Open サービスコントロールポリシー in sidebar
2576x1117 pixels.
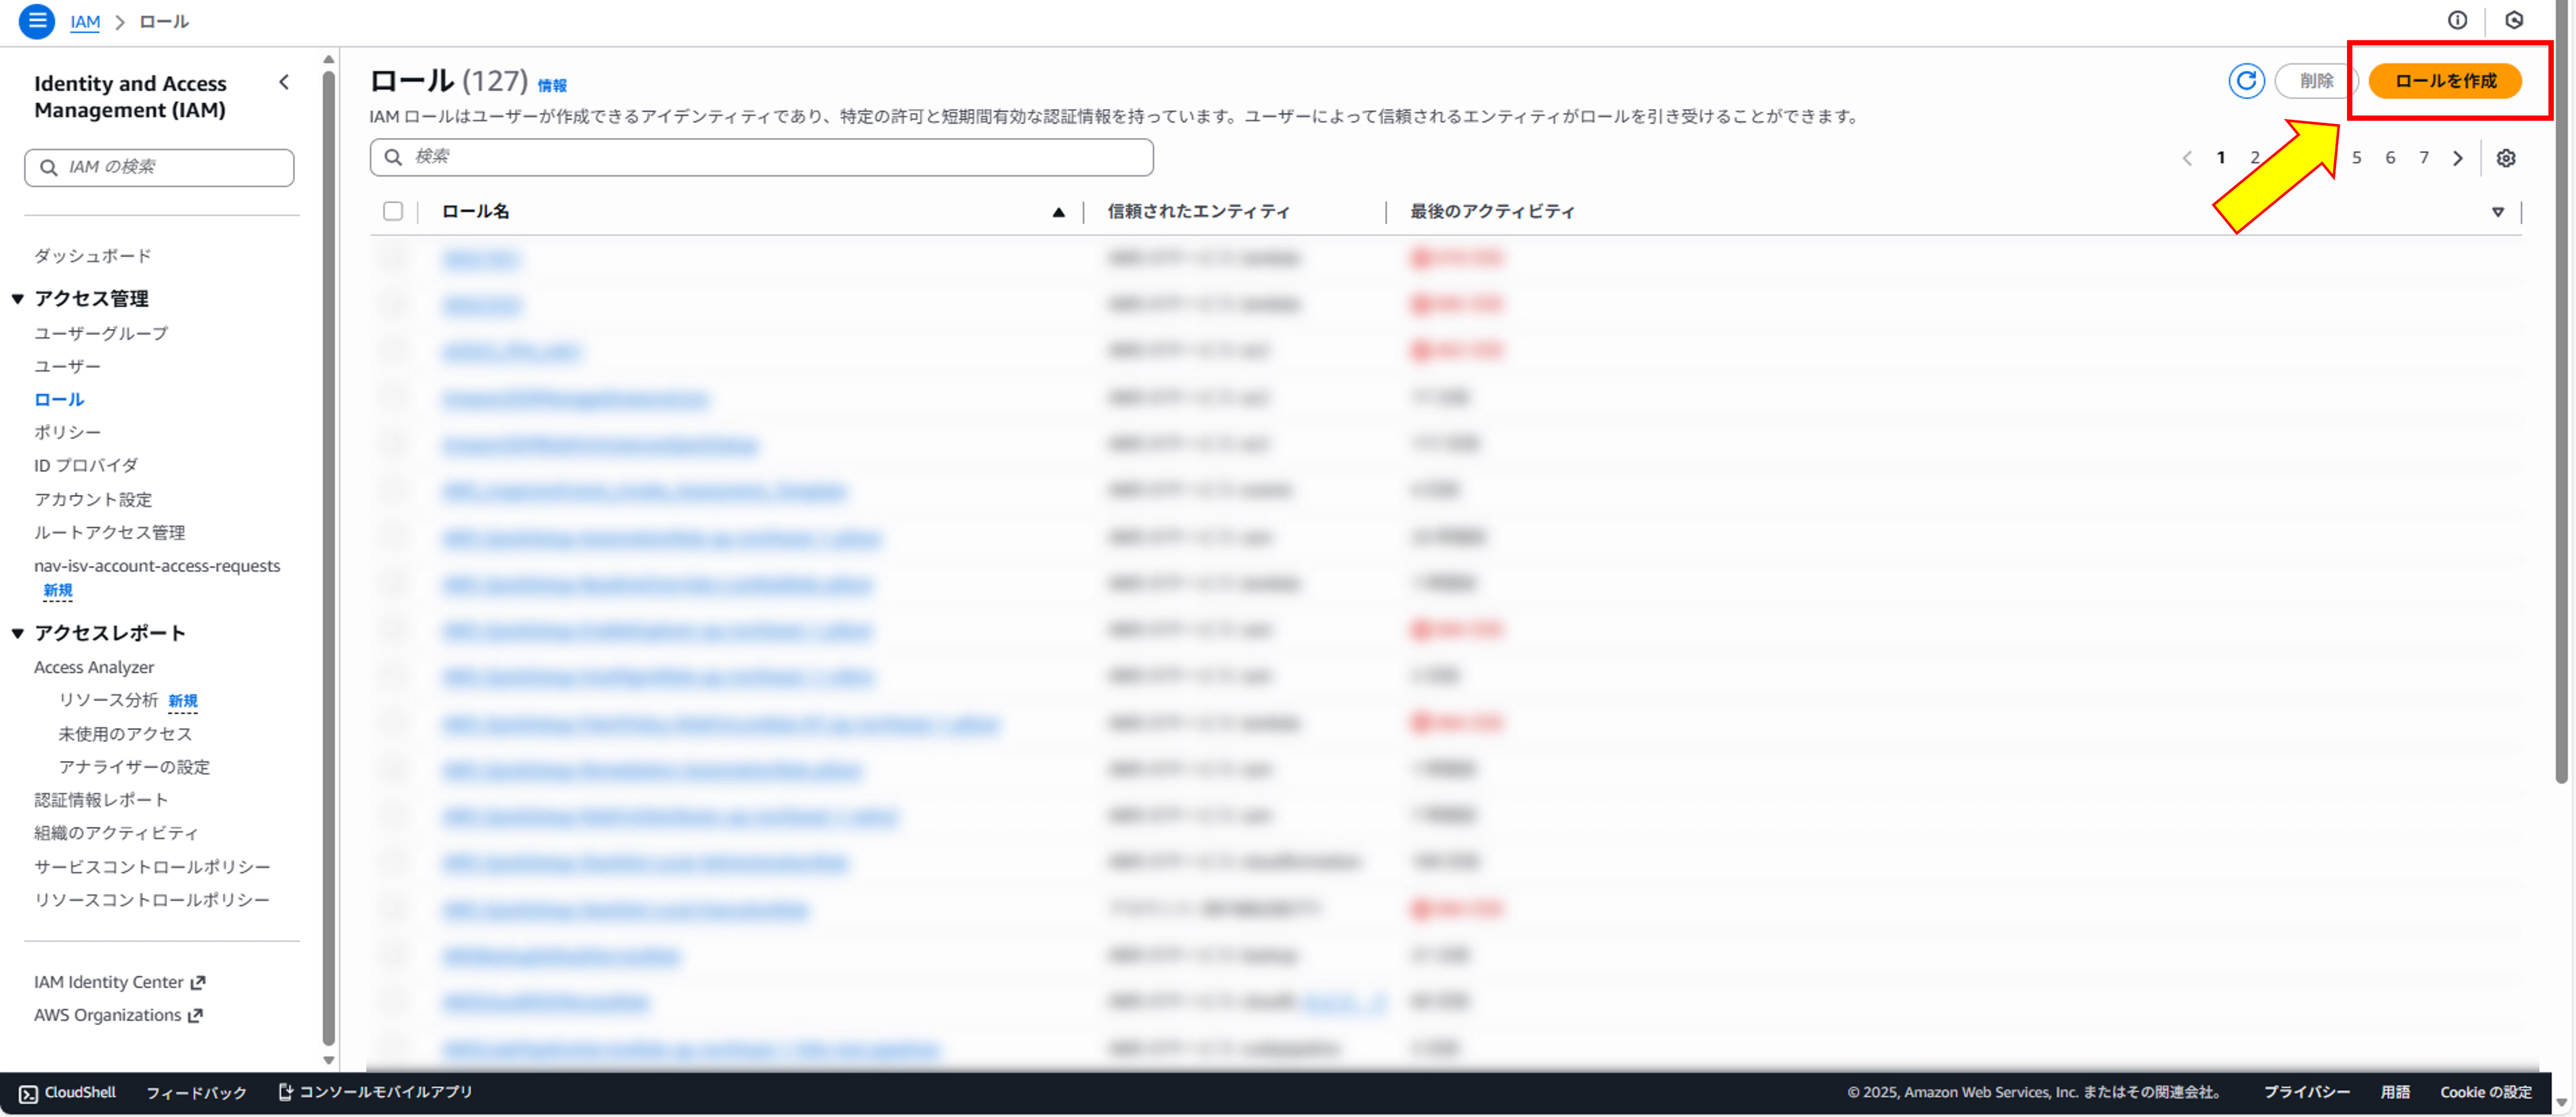(x=152, y=867)
